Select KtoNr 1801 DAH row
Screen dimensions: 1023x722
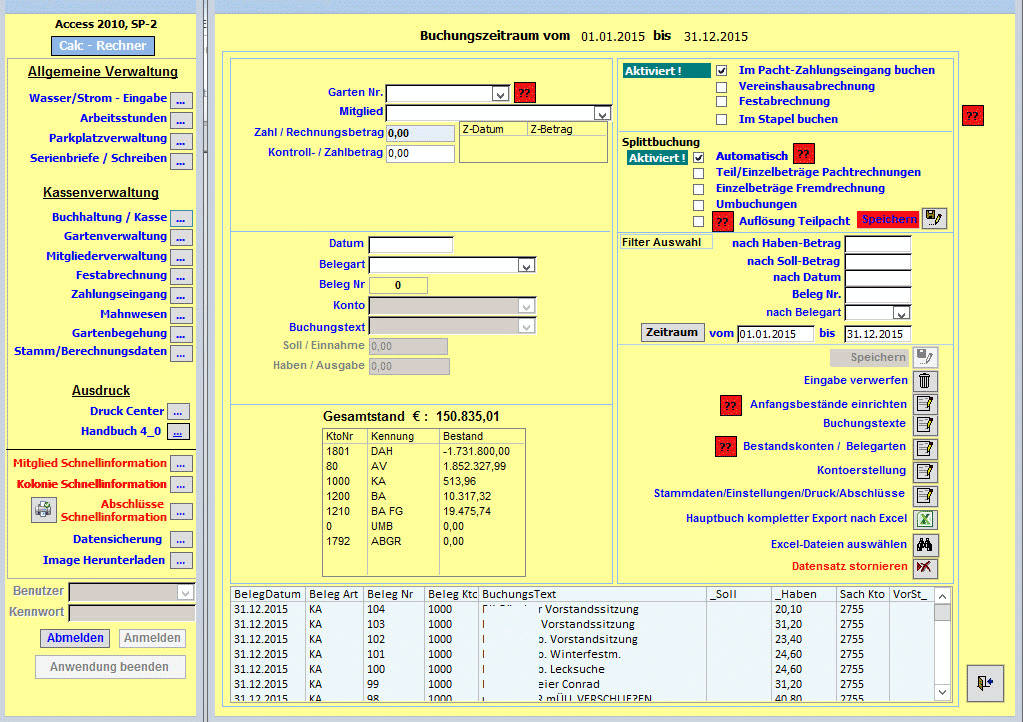(423, 451)
